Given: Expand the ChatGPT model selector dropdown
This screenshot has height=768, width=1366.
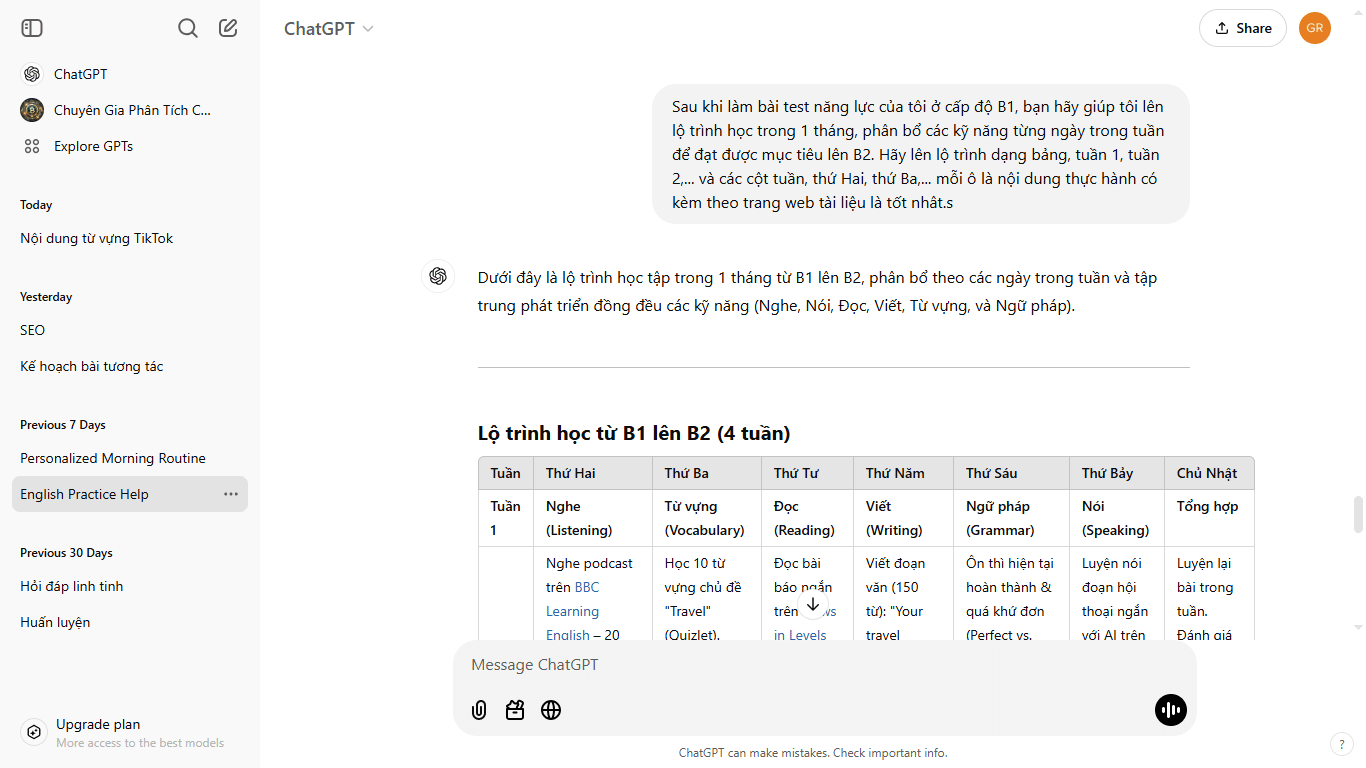Looking at the screenshot, I should click(328, 29).
